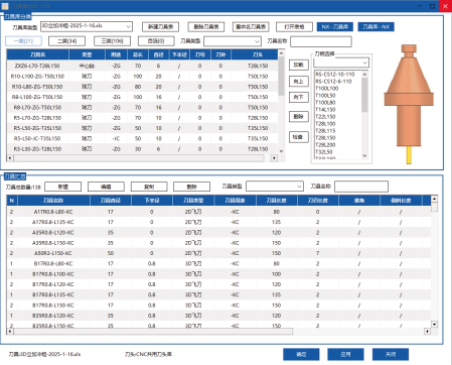Viewport: 452px width, 365px height.
Task: Click the 编辑 button in lower panel
Action: (x=106, y=187)
